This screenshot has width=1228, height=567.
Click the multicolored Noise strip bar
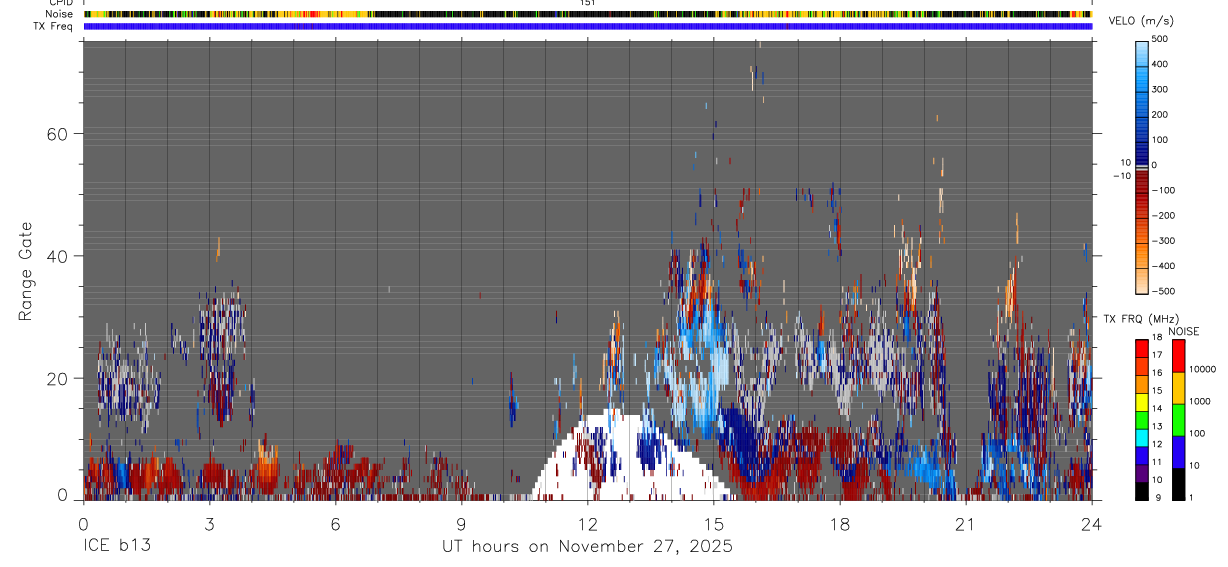click(588, 14)
